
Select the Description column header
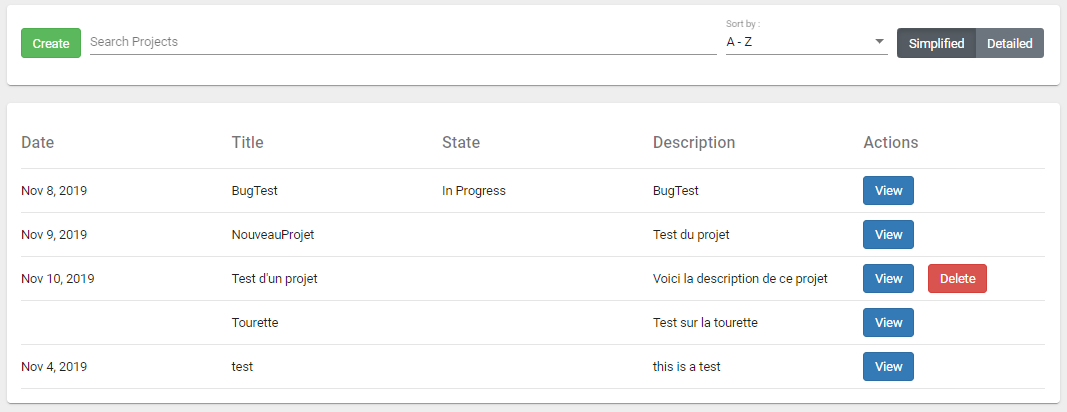[x=694, y=142]
